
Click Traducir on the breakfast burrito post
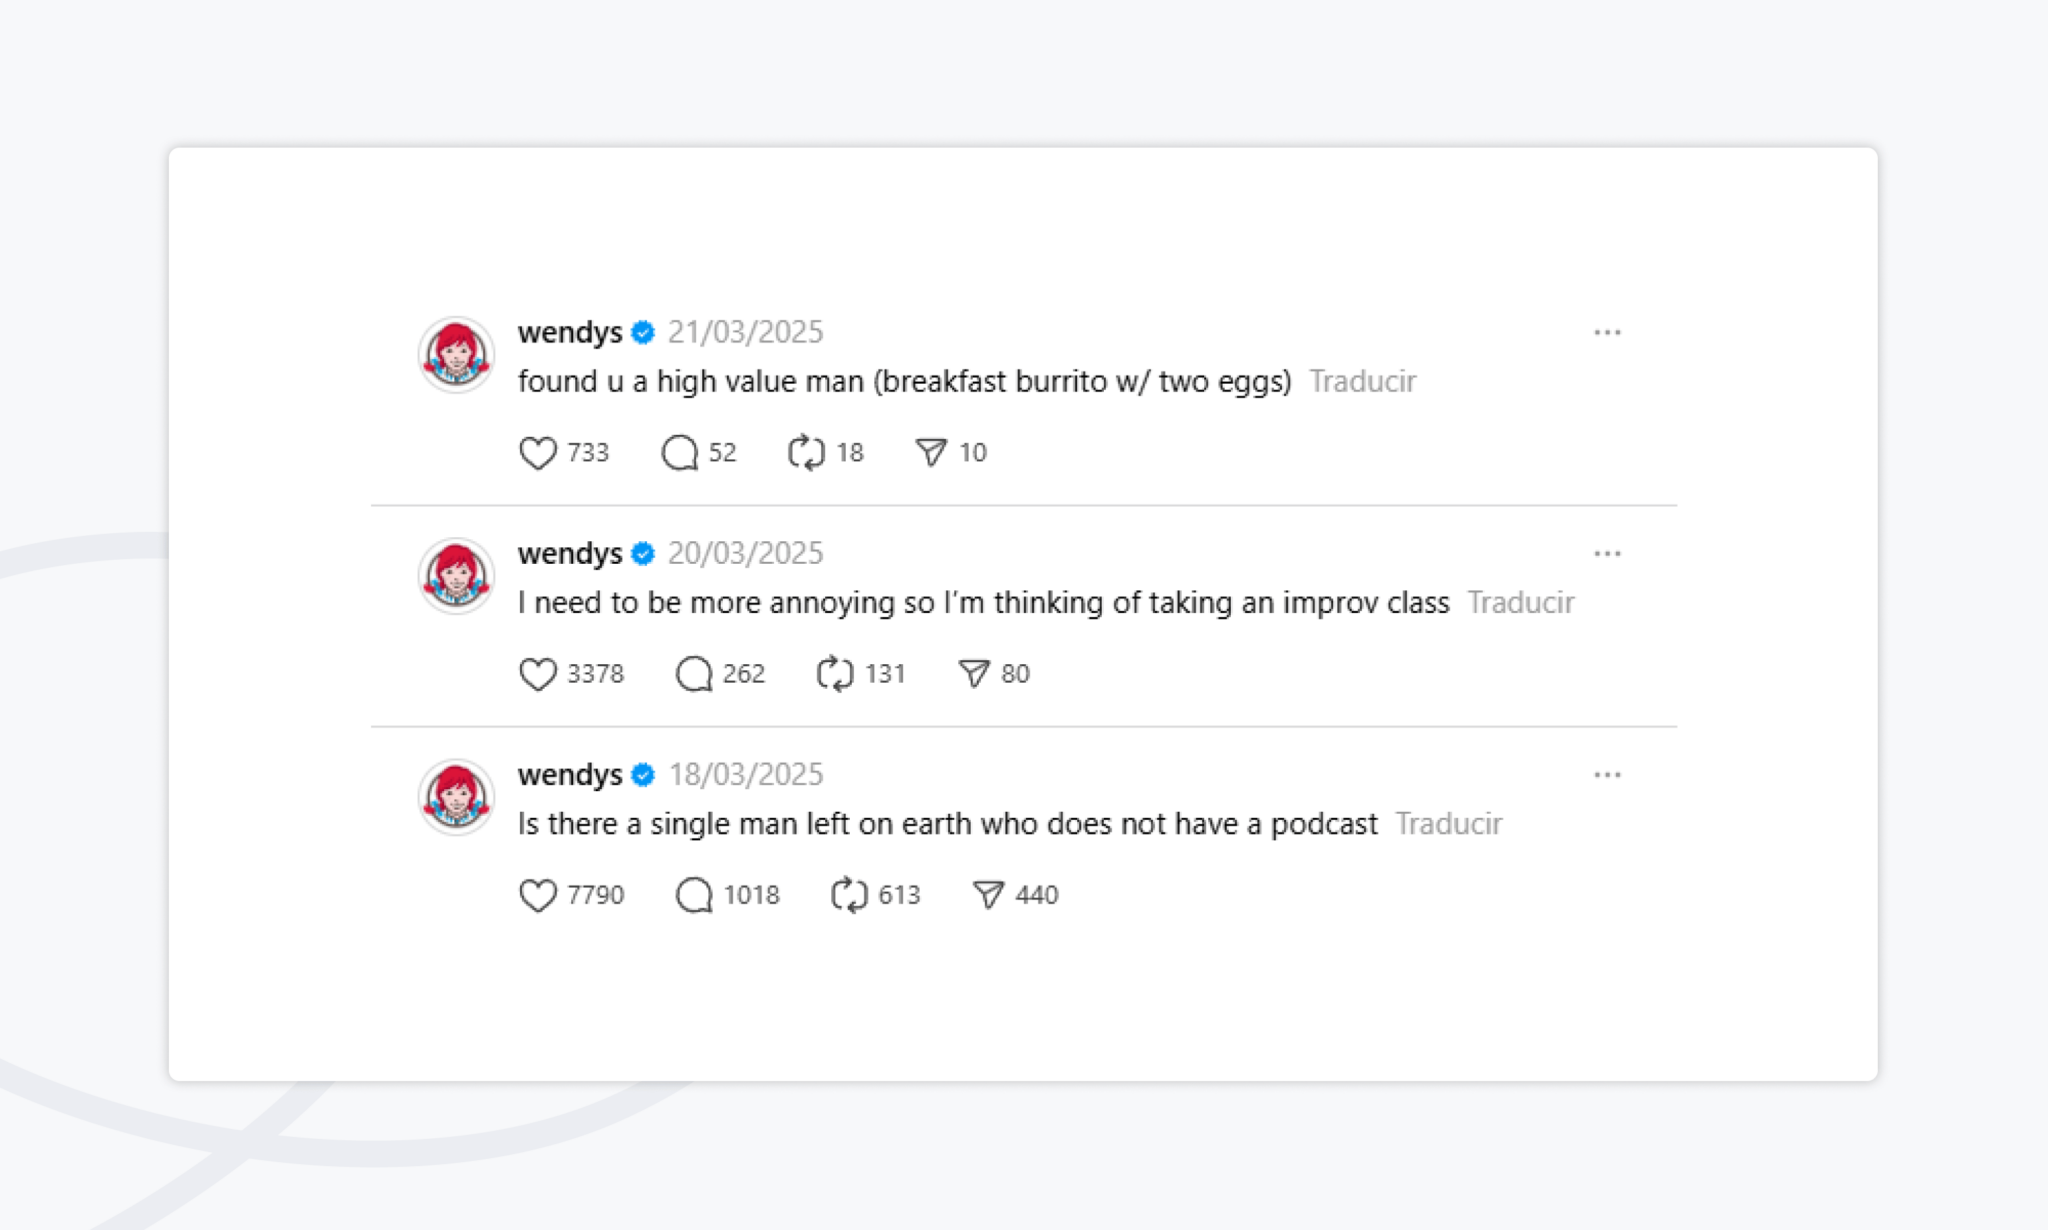pos(1362,382)
